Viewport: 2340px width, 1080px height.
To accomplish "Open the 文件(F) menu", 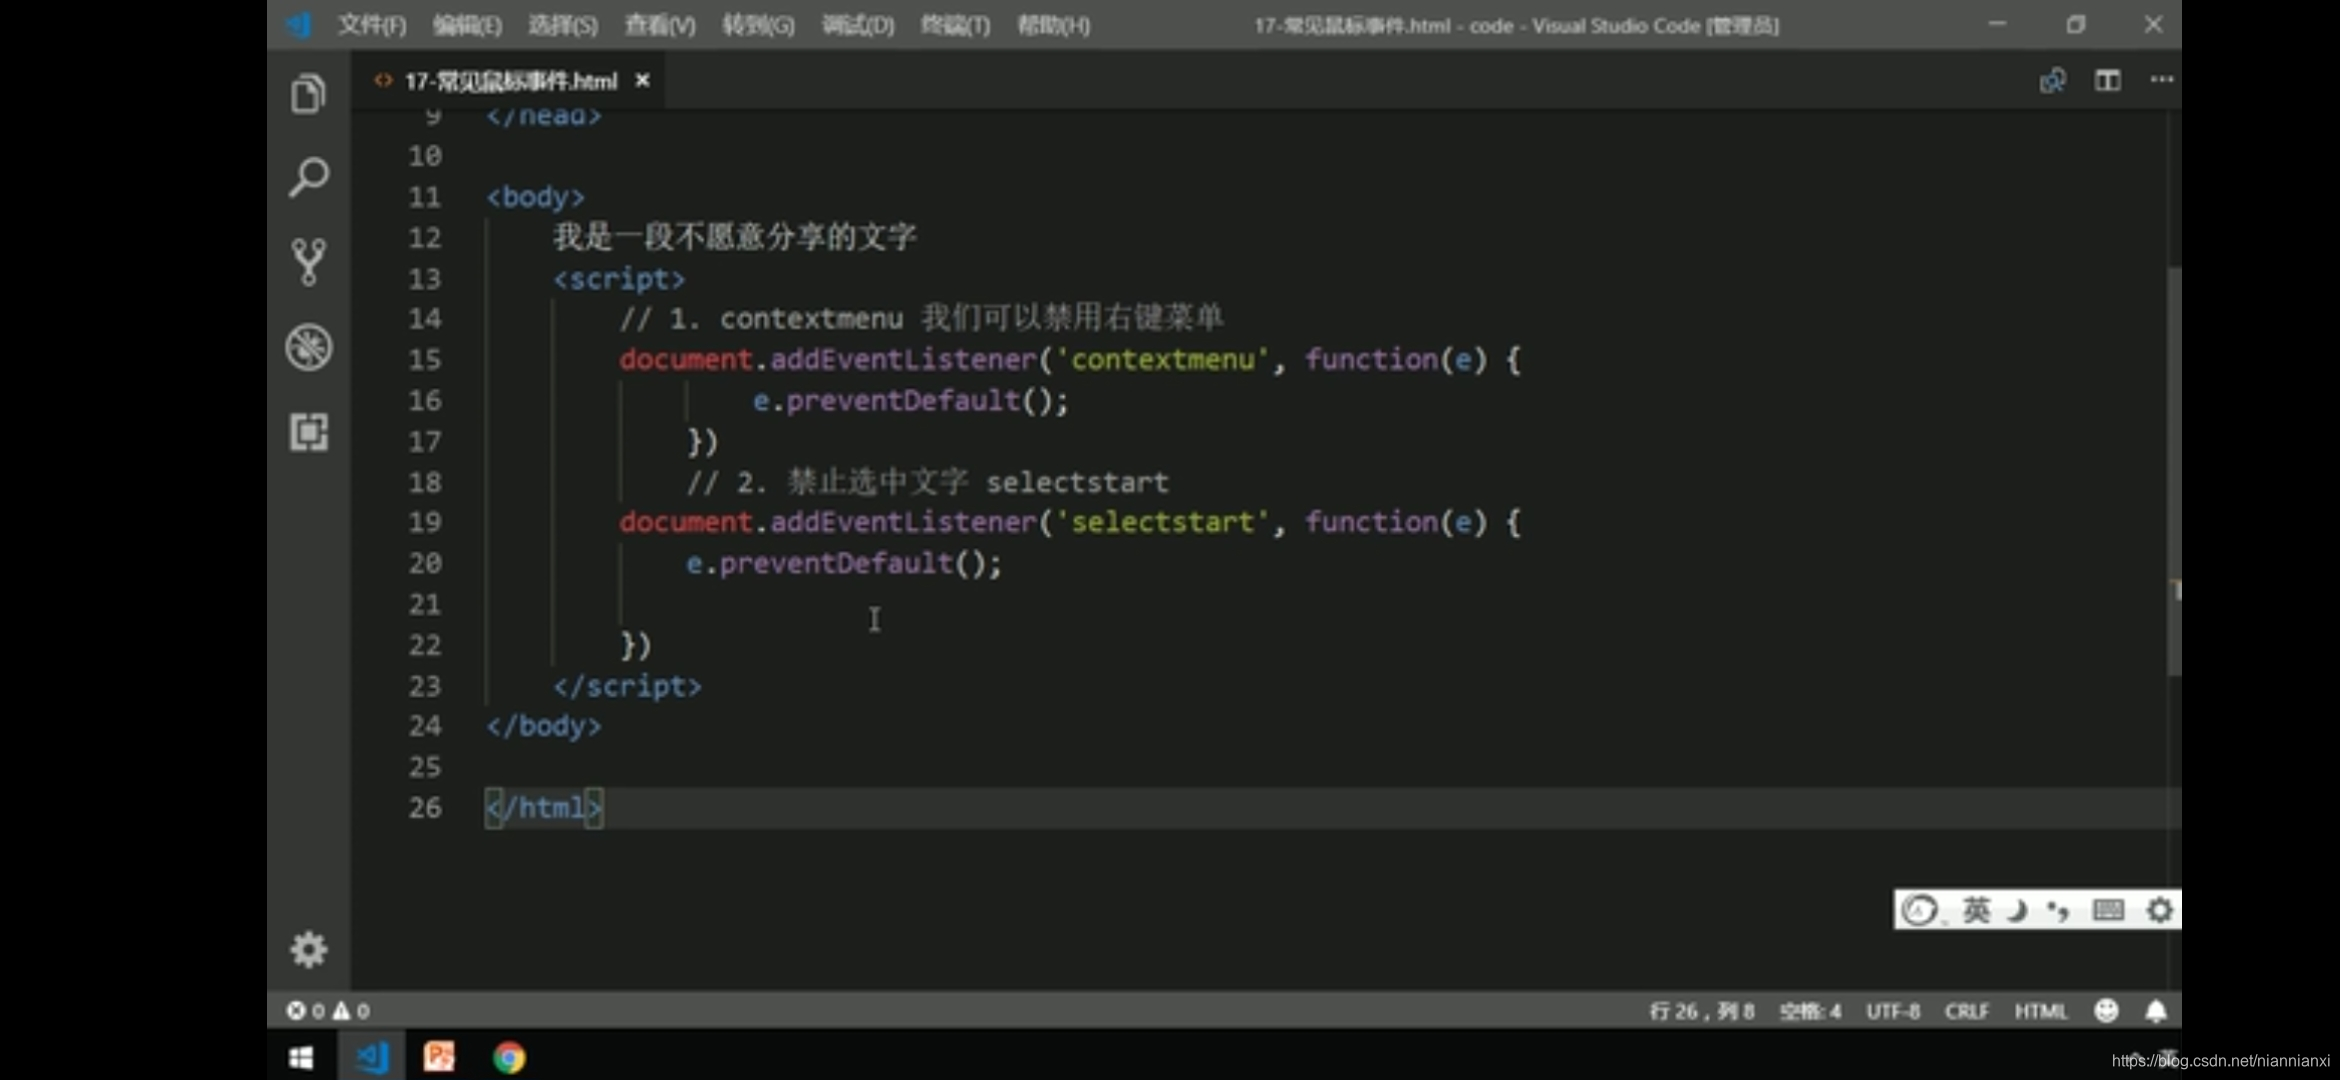I will click(x=372, y=25).
